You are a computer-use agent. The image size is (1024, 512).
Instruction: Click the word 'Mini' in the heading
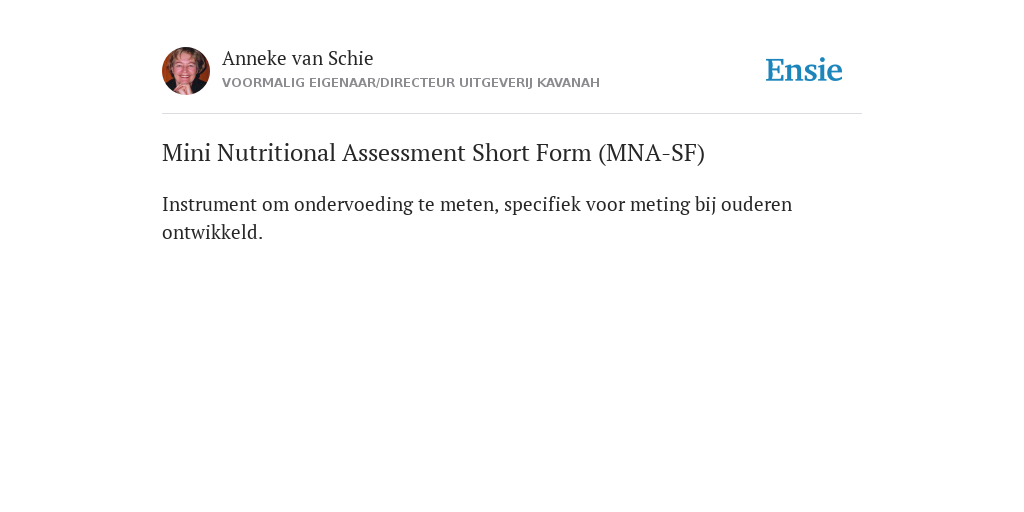pyautogui.click(x=187, y=153)
